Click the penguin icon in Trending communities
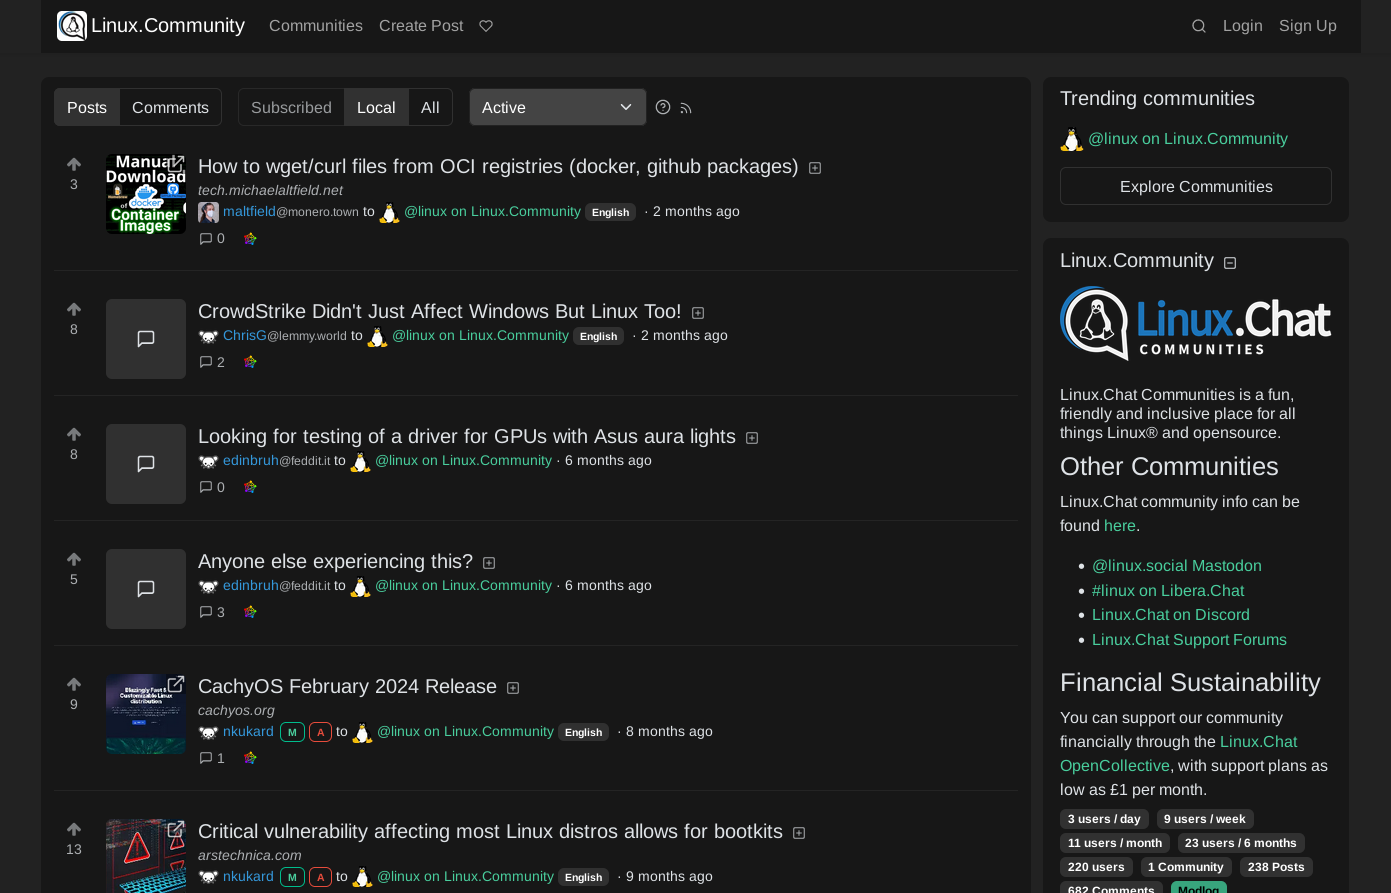The height and width of the screenshot is (893, 1391). [x=1072, y=140]
